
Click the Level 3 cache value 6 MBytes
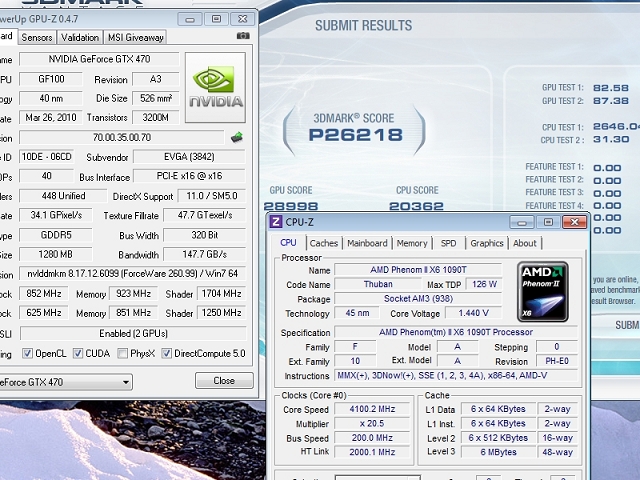pyautogui.click(x=498, y=452)
